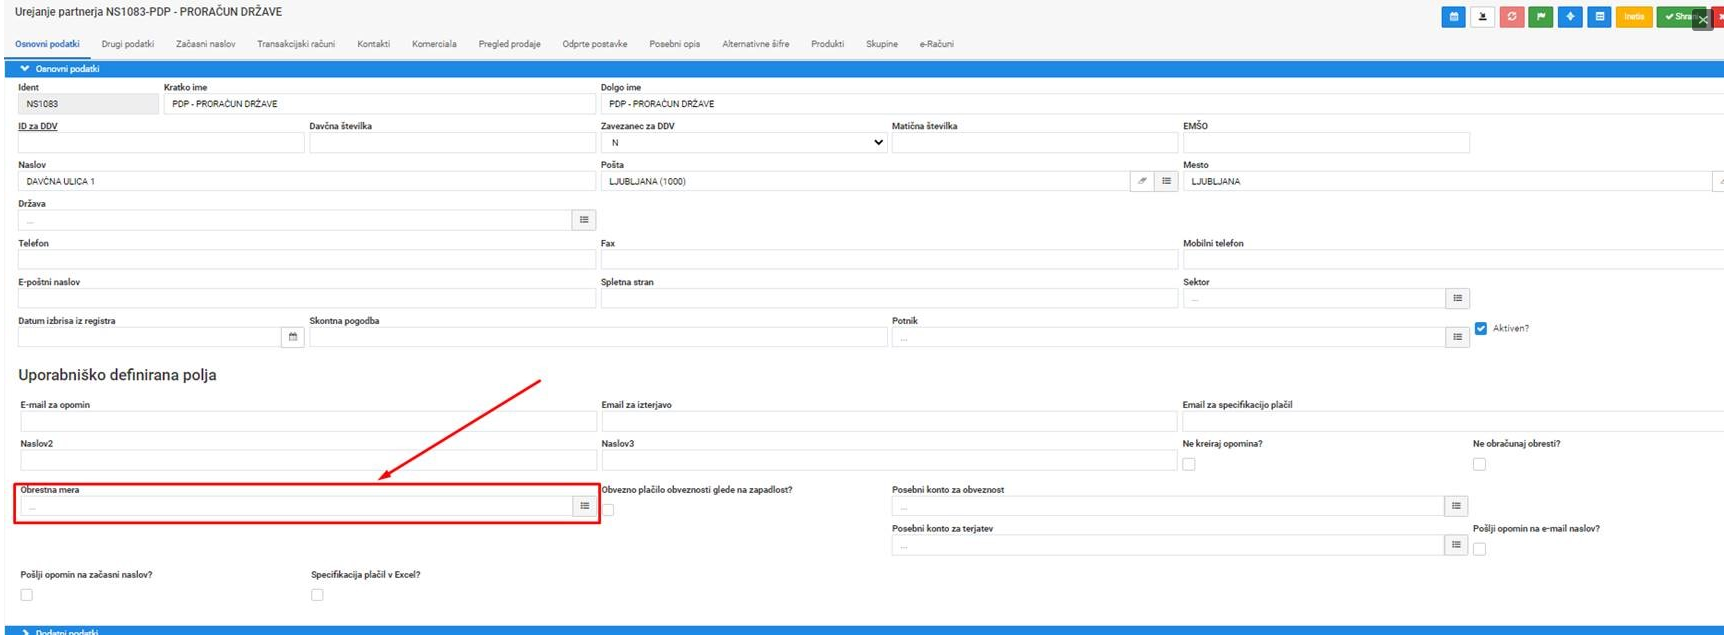Viewport: 1733px width, 642px height.
Task: Open the e-Računi tab
Action: (x=937, y=44)
